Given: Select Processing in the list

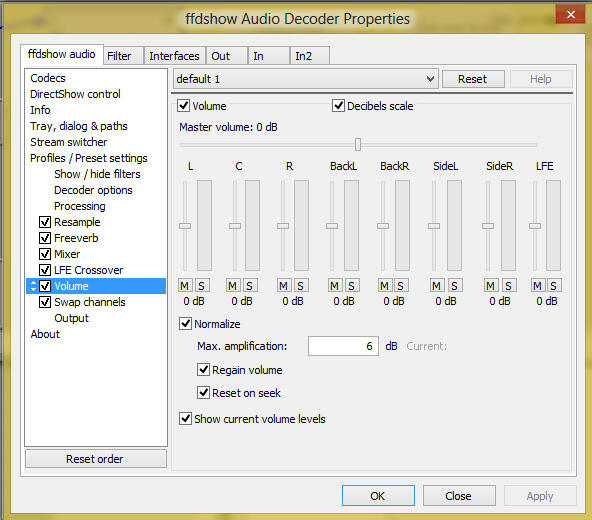Looking at the screenshot, I should [80, 206].
